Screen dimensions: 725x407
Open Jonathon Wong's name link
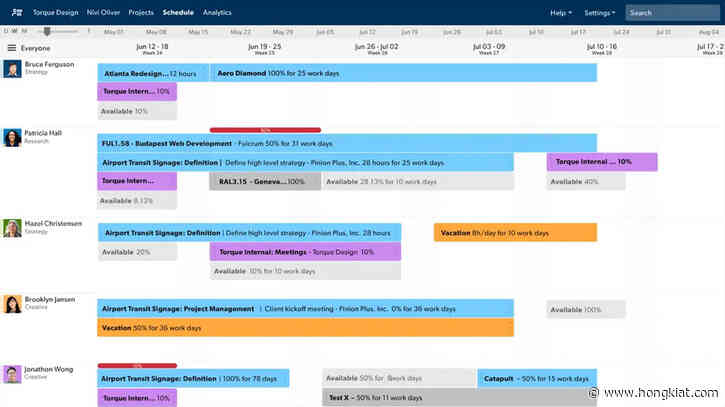point(49,369)
